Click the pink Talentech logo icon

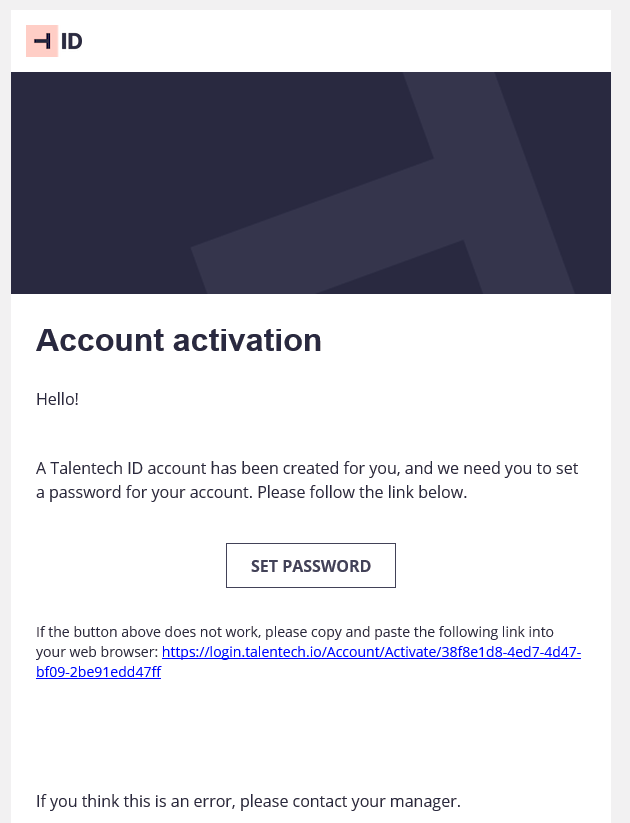[41, 41]
